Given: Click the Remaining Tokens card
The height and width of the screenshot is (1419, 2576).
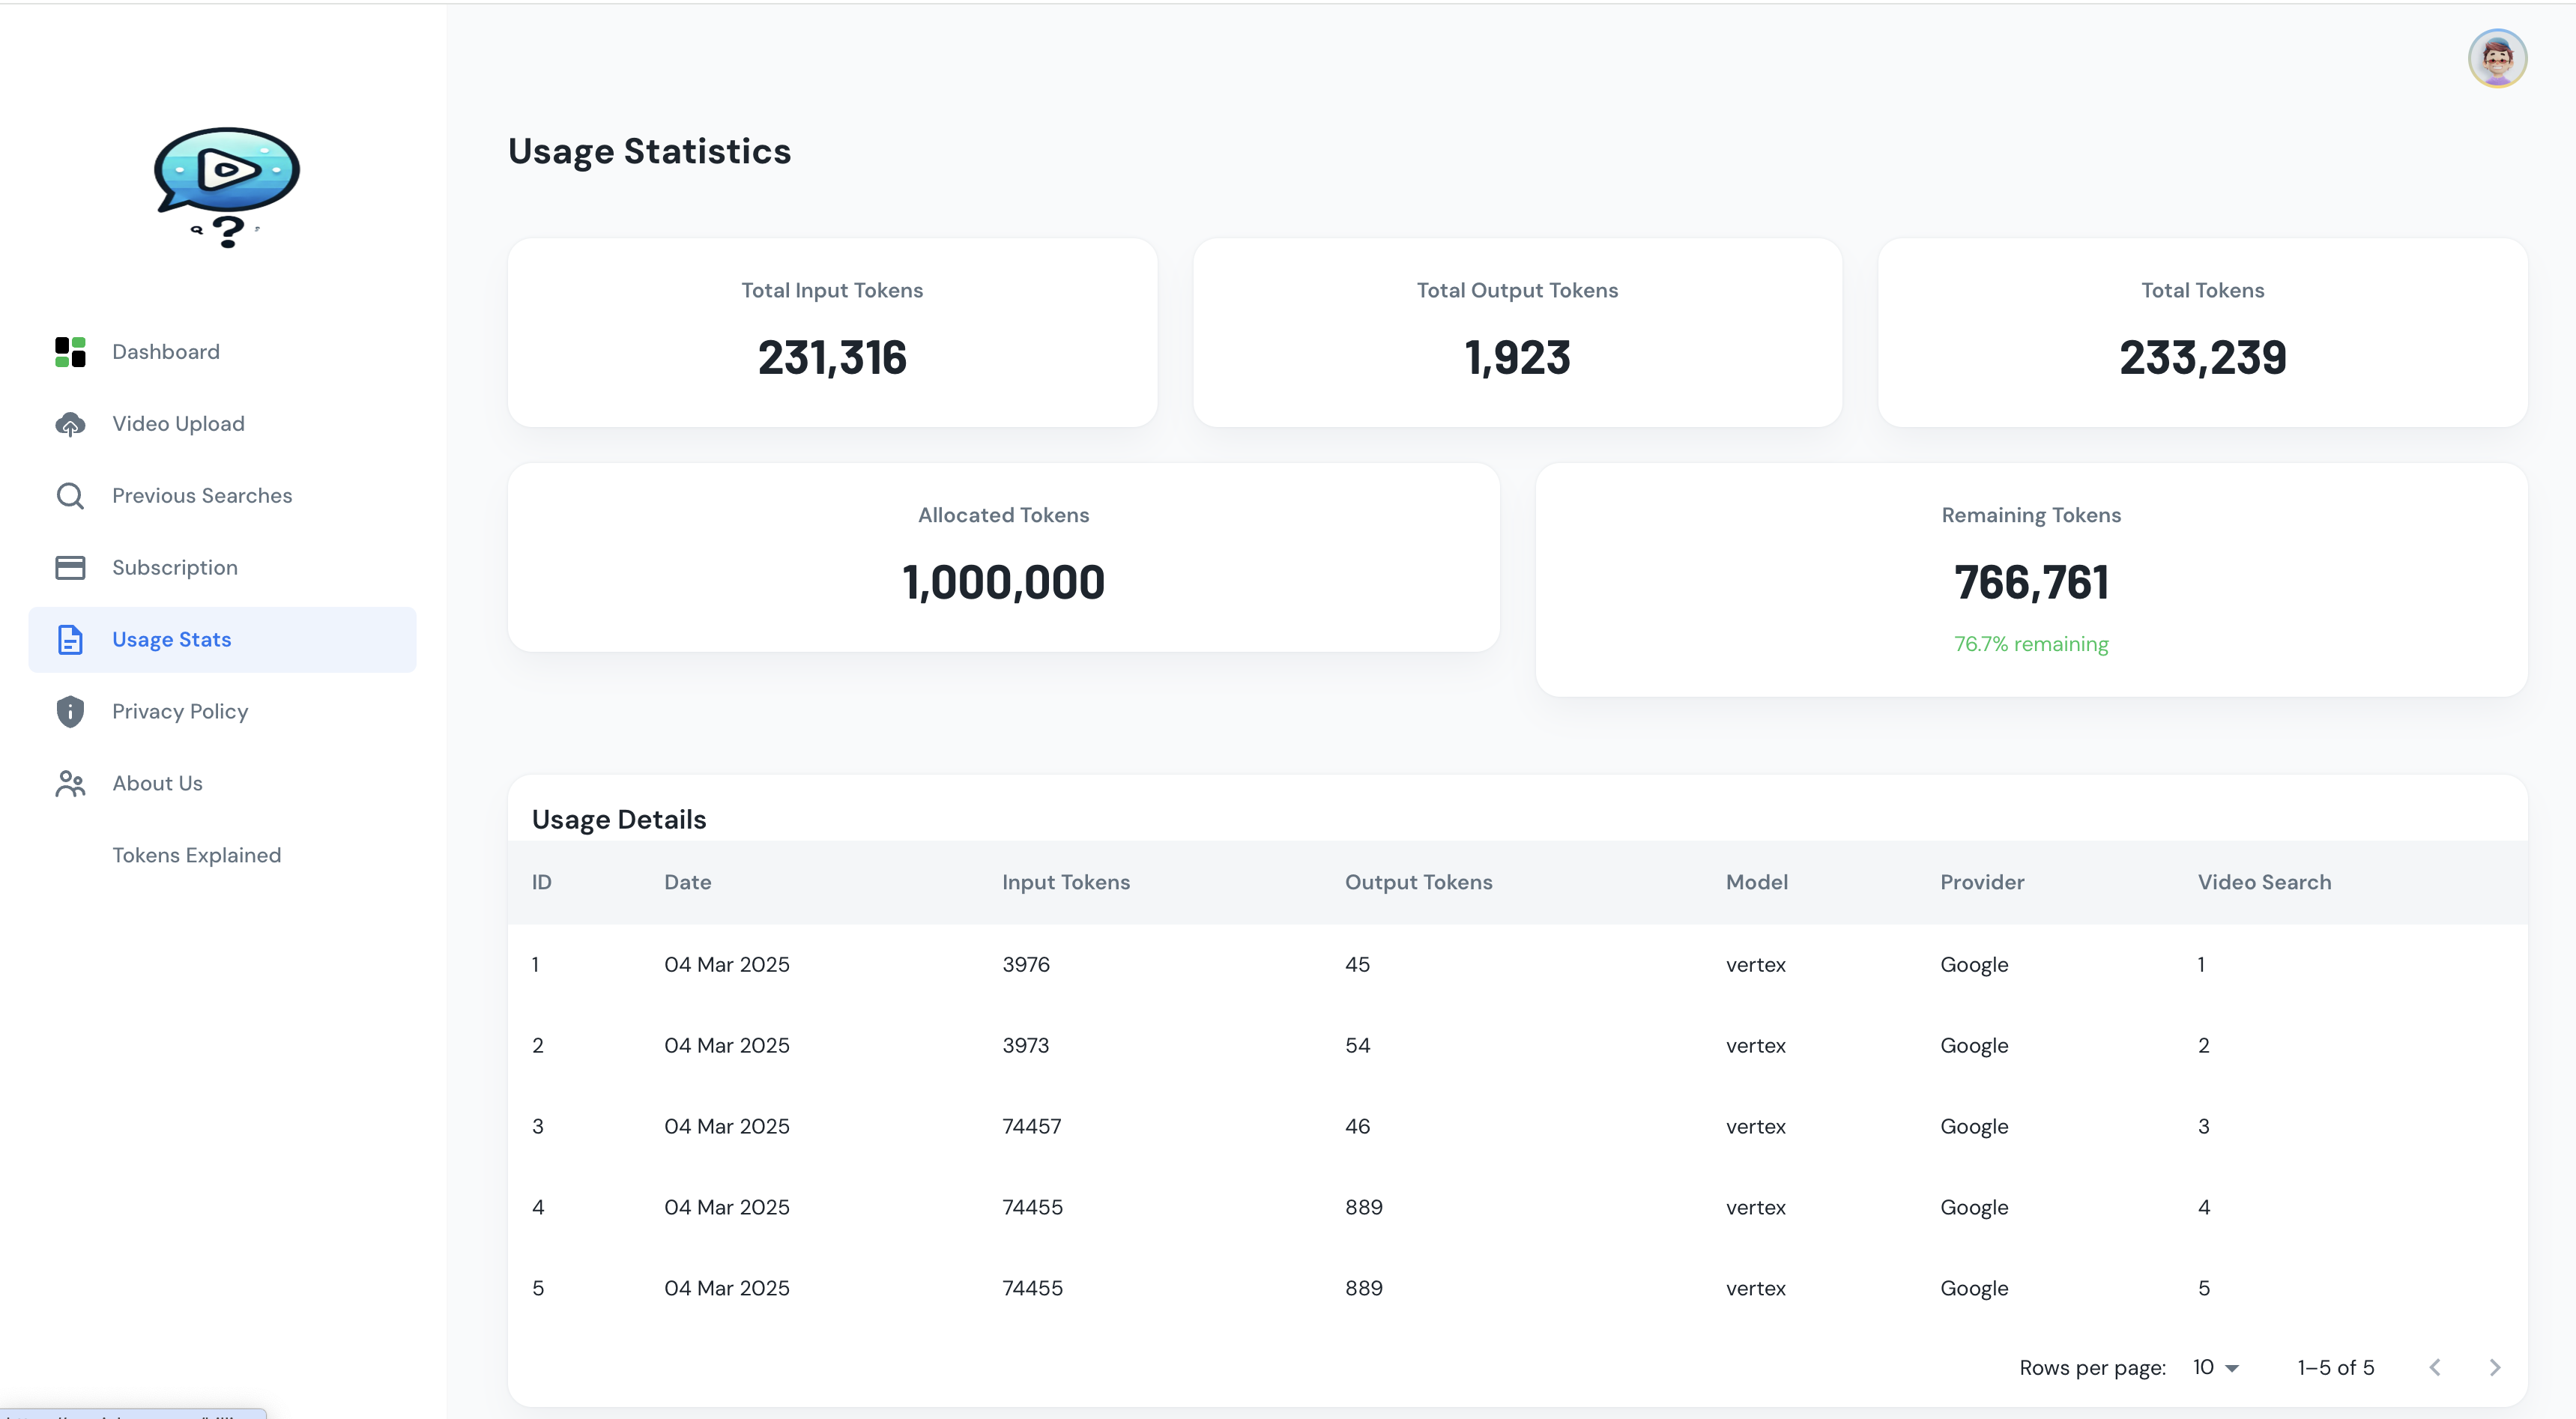Looking at the screenshot, I should [x=2030, y=580].
